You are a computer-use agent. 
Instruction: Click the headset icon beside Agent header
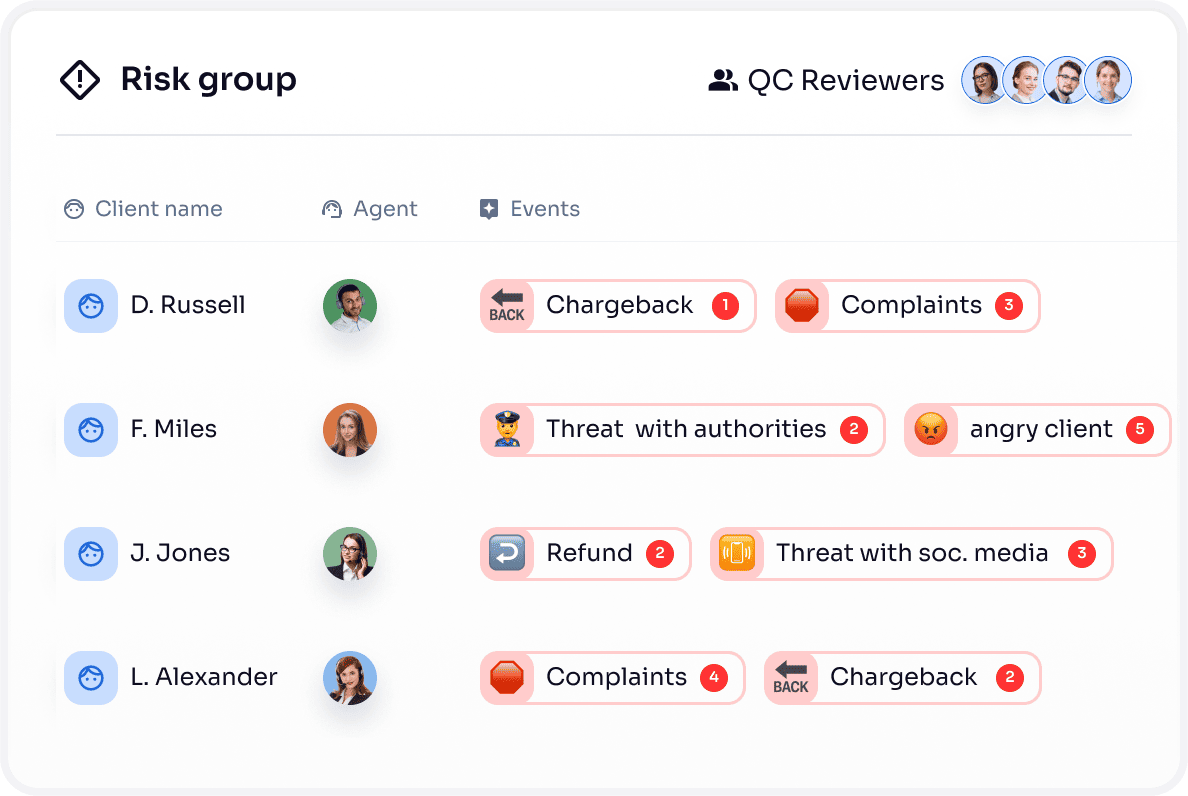332,209
